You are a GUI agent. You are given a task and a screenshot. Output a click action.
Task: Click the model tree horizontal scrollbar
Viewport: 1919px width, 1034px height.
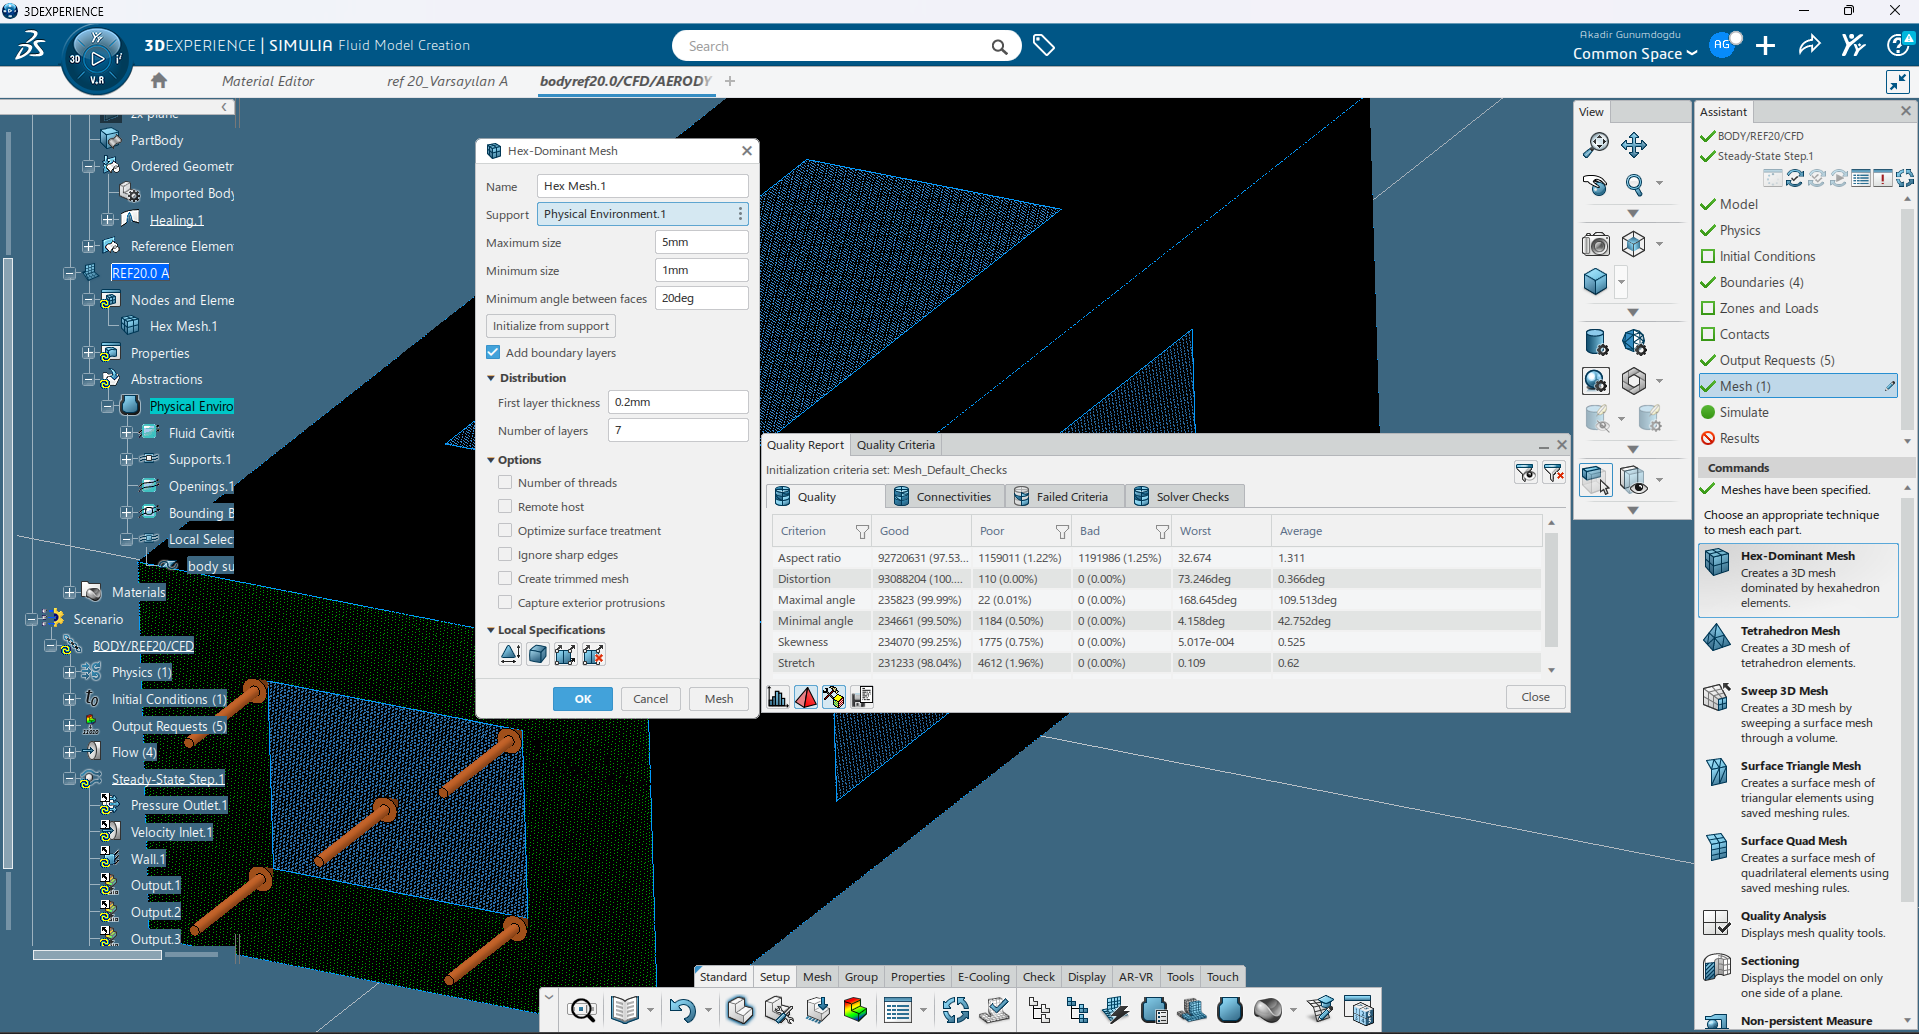[97, 955]
